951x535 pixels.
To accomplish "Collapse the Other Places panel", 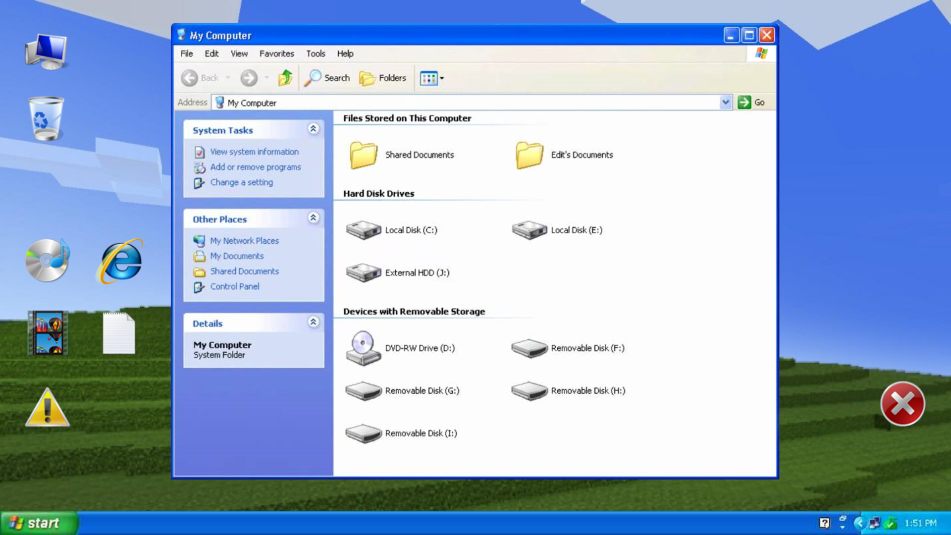I will click(313, 219).
